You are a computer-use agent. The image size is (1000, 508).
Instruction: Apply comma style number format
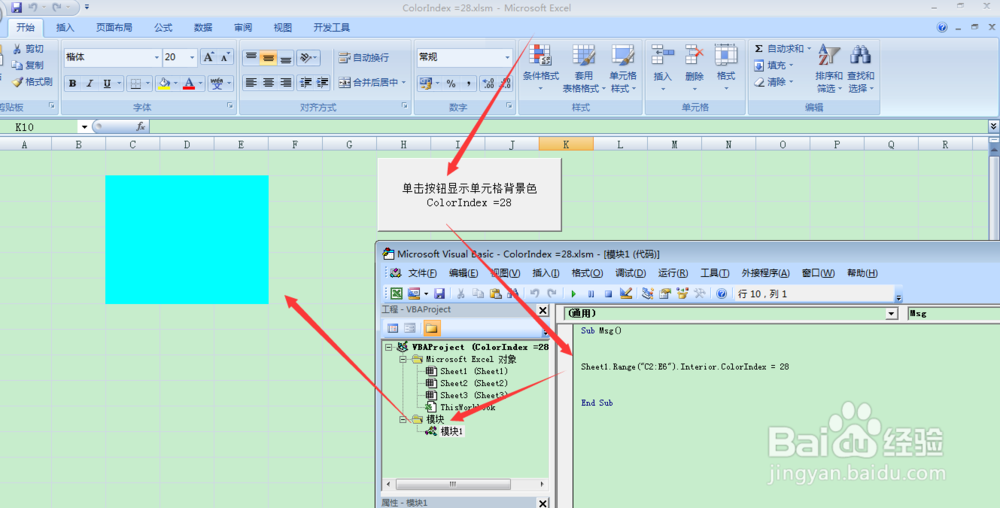468,83
